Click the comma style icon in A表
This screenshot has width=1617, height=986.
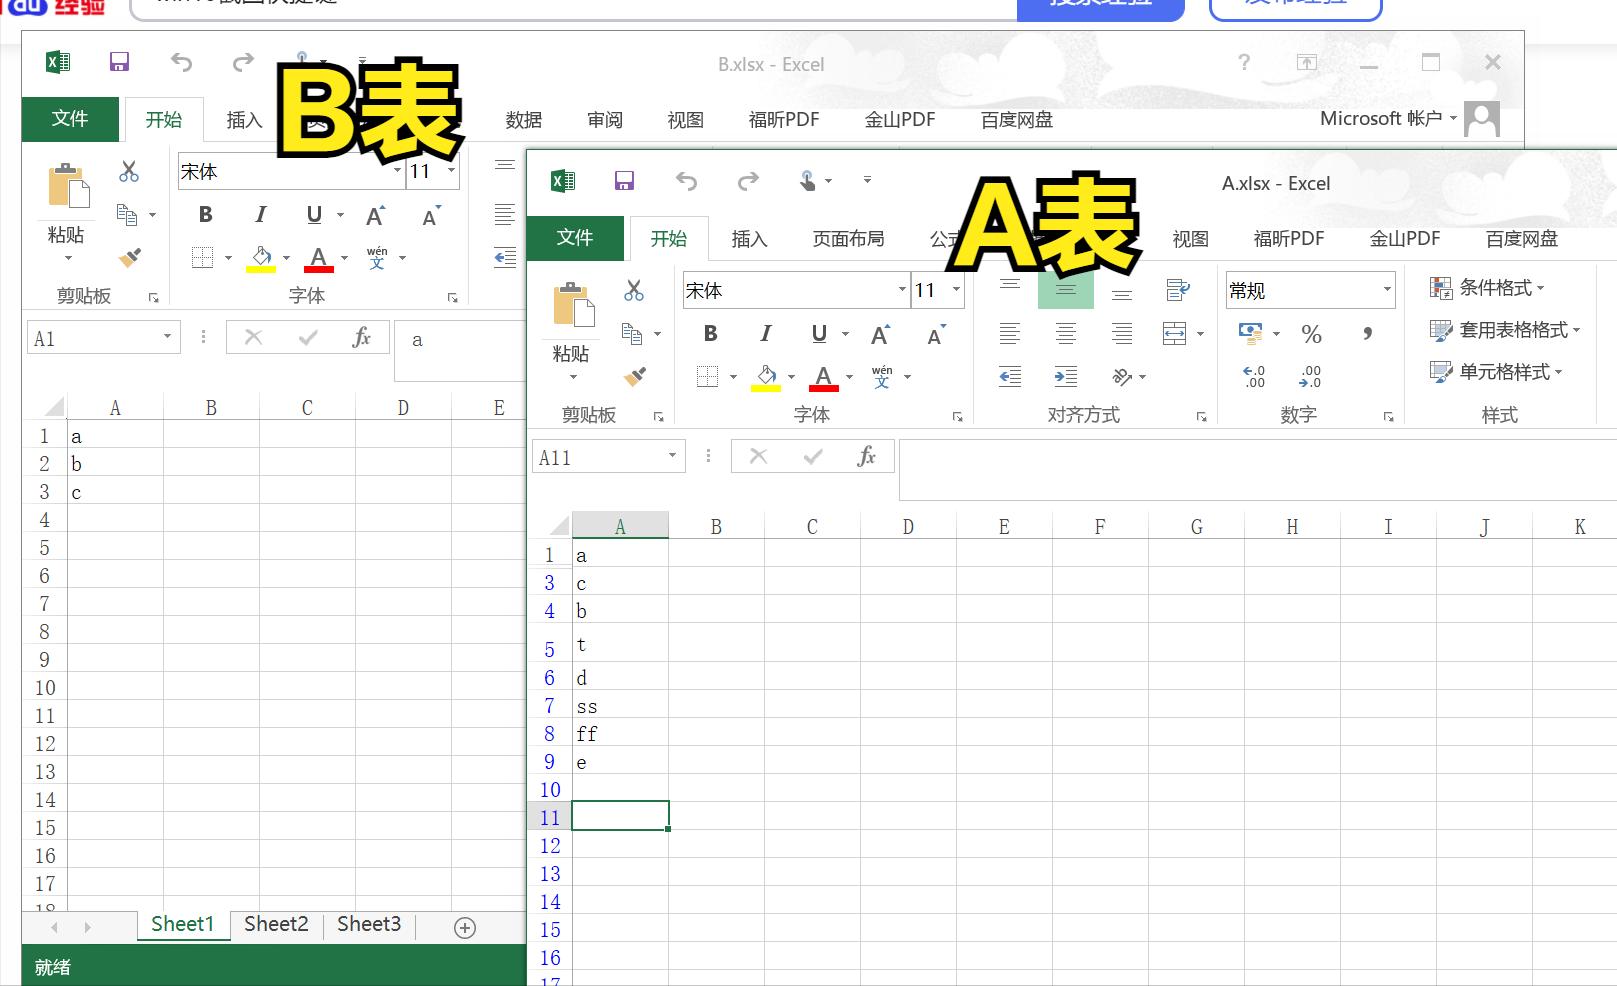tap(1367, 333)
